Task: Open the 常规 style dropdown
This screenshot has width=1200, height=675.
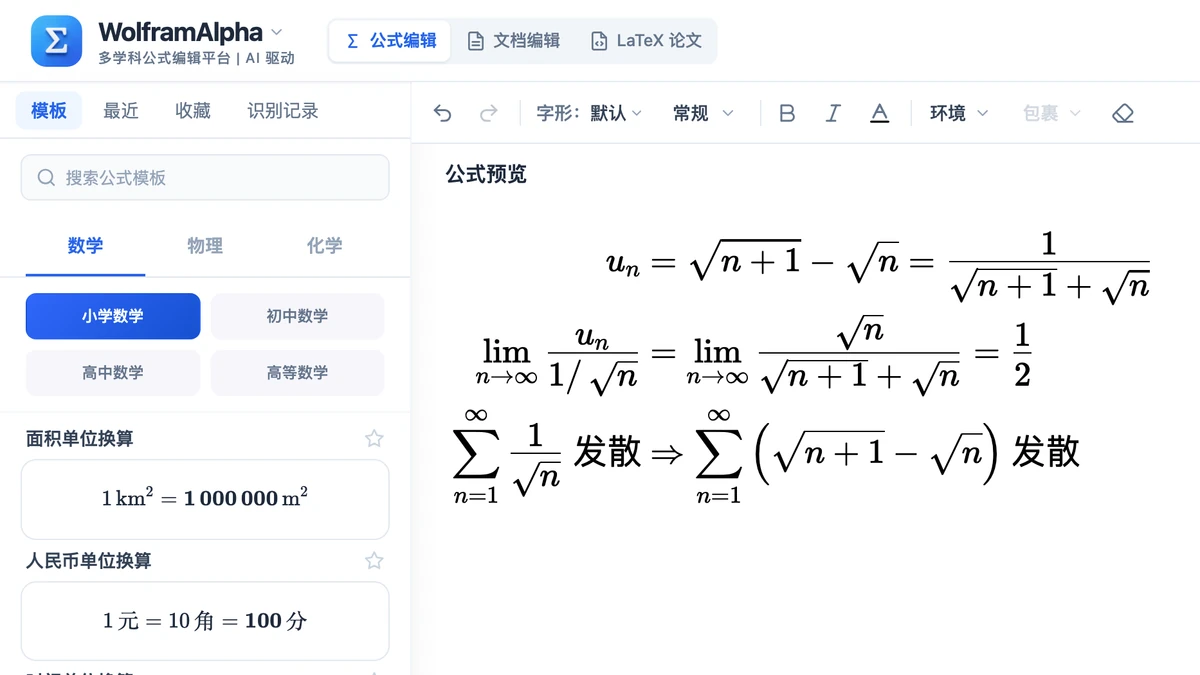Action: tap(703, 113)
